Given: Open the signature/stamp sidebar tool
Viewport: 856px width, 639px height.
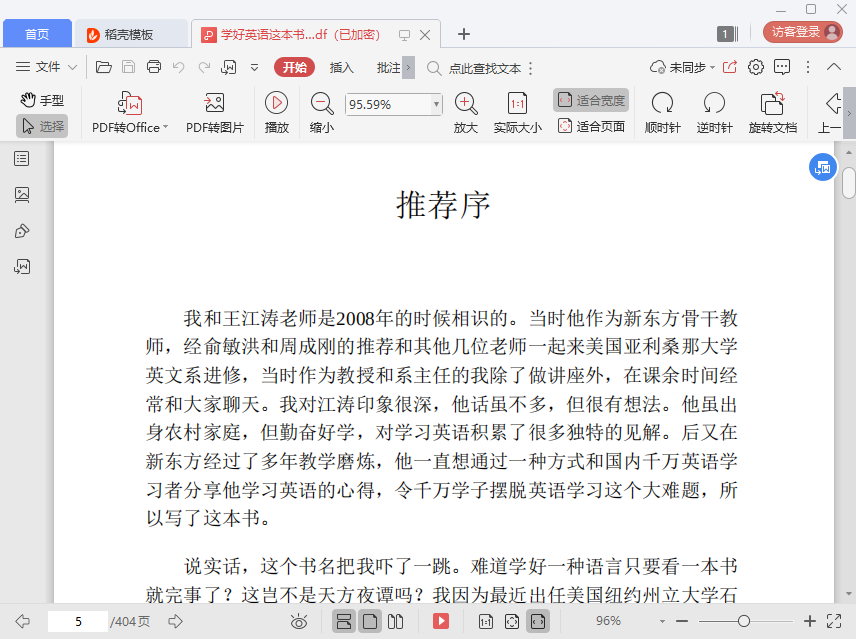Looking at the screenshot, I should pyautogui.click(x=22, y=231).
